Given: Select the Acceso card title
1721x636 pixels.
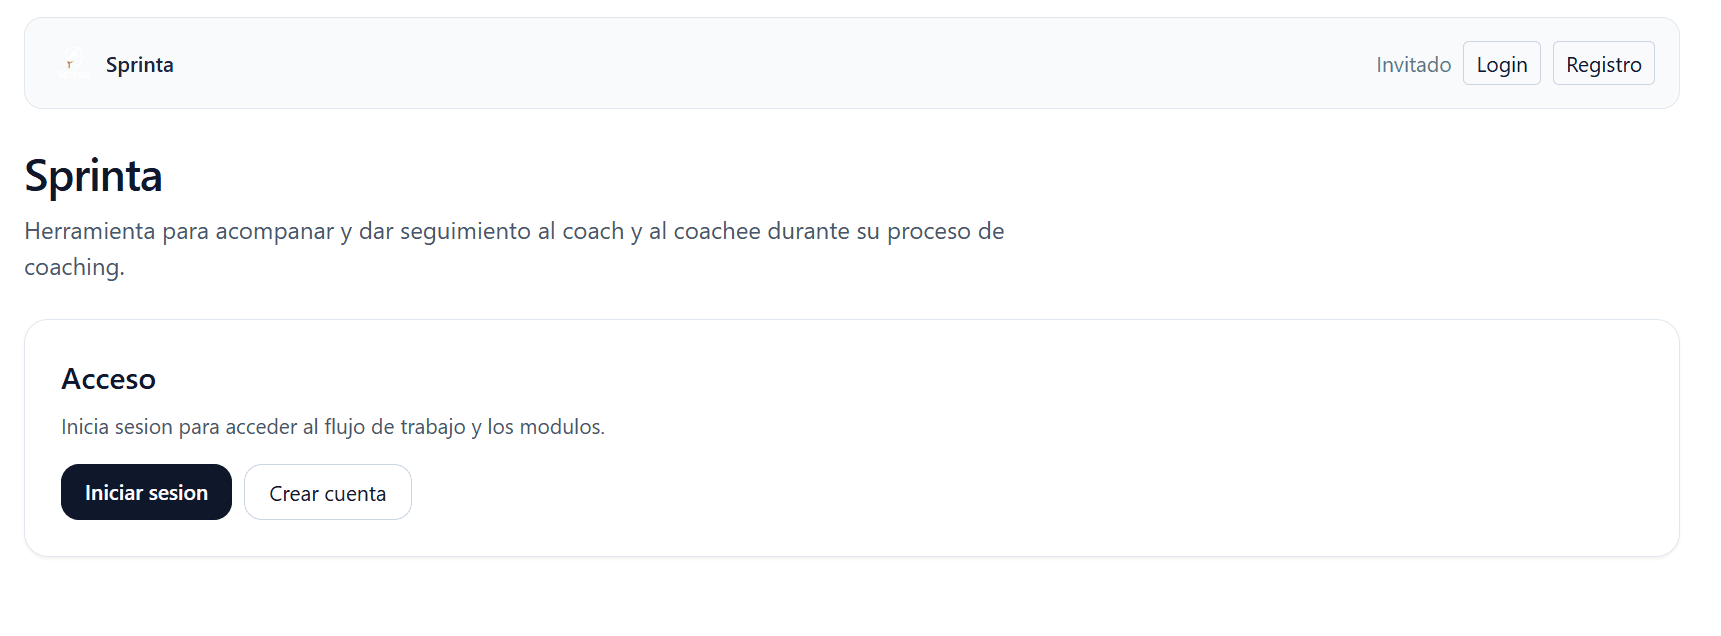Looking at the screenshot, I should (x=109, y=379).
